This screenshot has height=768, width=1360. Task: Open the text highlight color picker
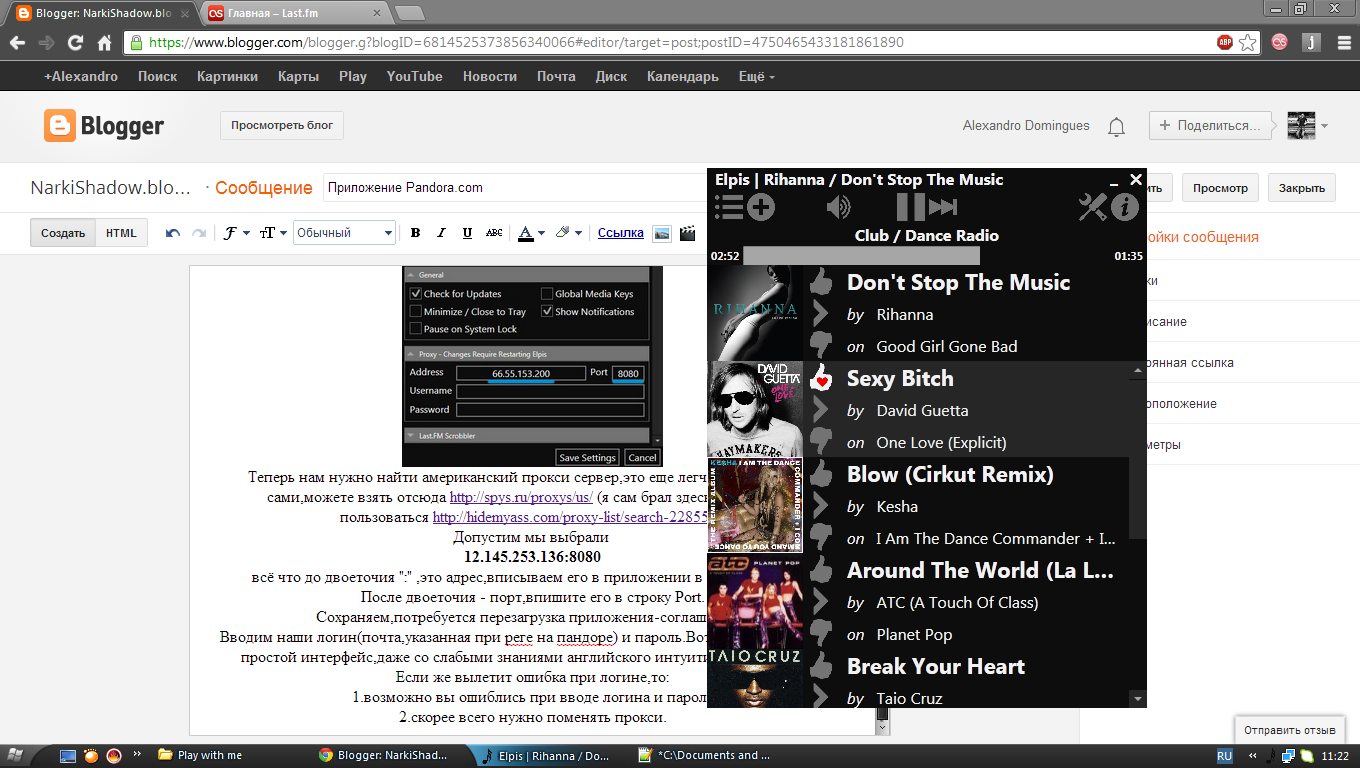tap(569, 233)
